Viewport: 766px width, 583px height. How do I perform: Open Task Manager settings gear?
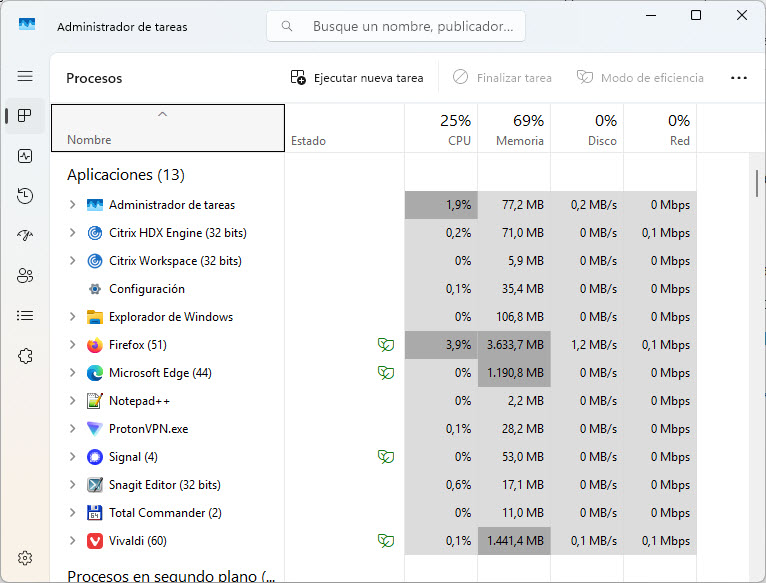pos(25,558)
